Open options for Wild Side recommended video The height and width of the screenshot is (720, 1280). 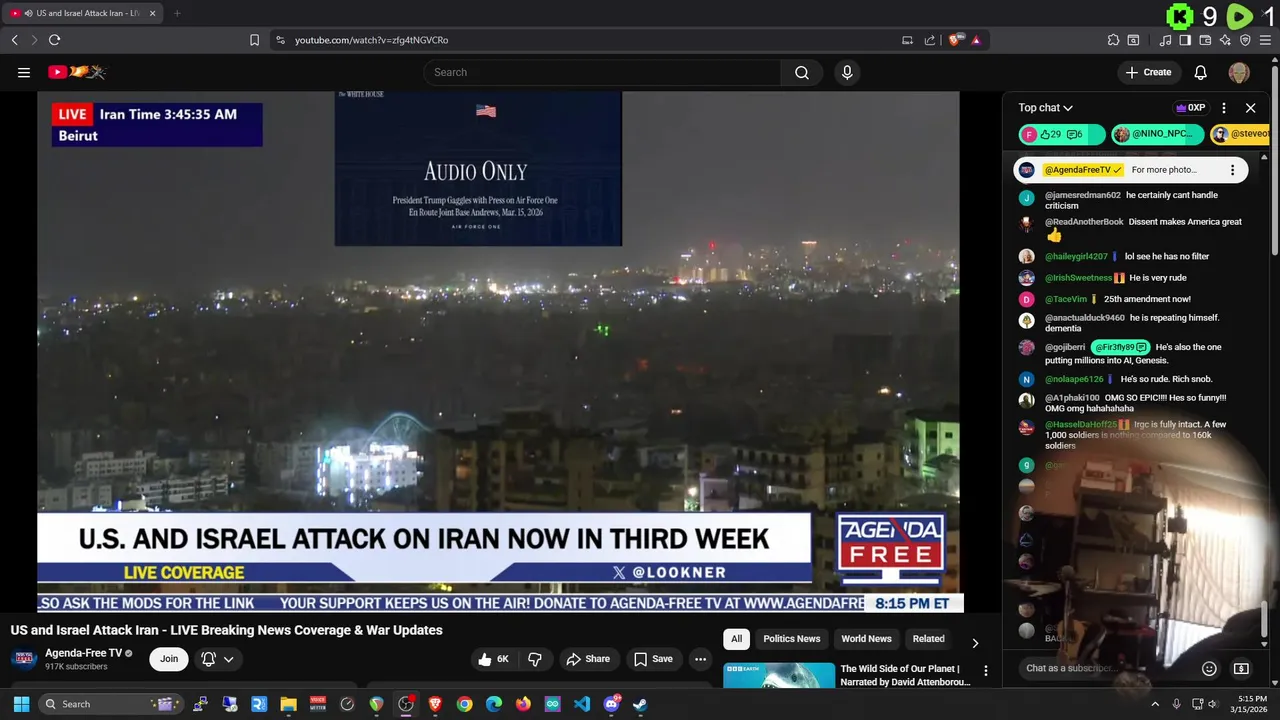tap(985, 671)
